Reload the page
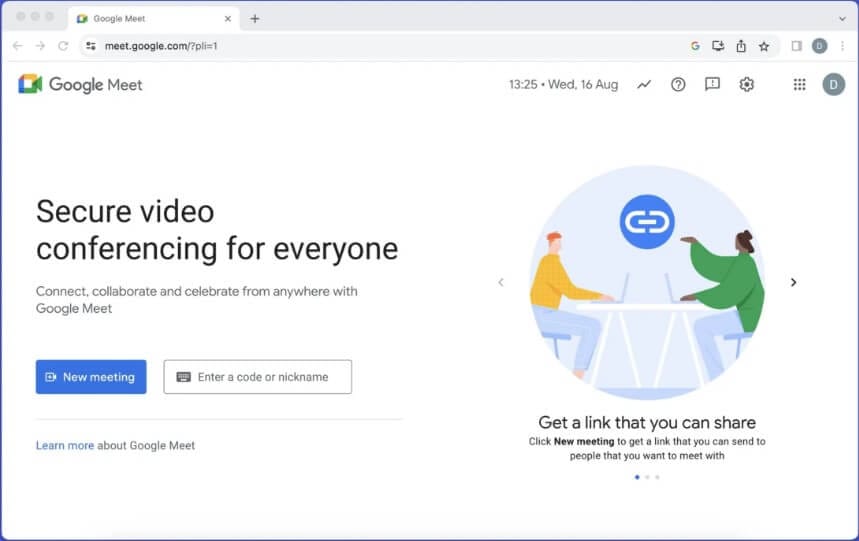 click(63, 46)
